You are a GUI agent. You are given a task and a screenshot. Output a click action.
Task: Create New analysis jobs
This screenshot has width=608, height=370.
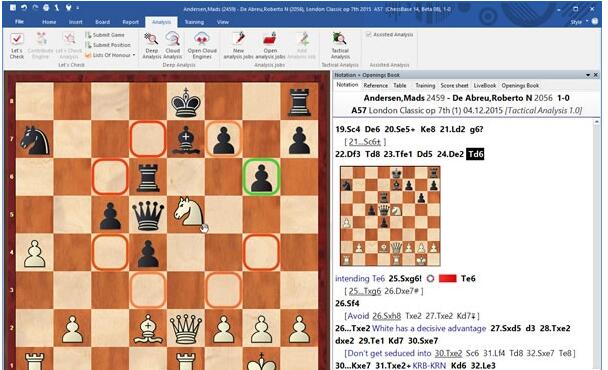click(x=238, y=46)
